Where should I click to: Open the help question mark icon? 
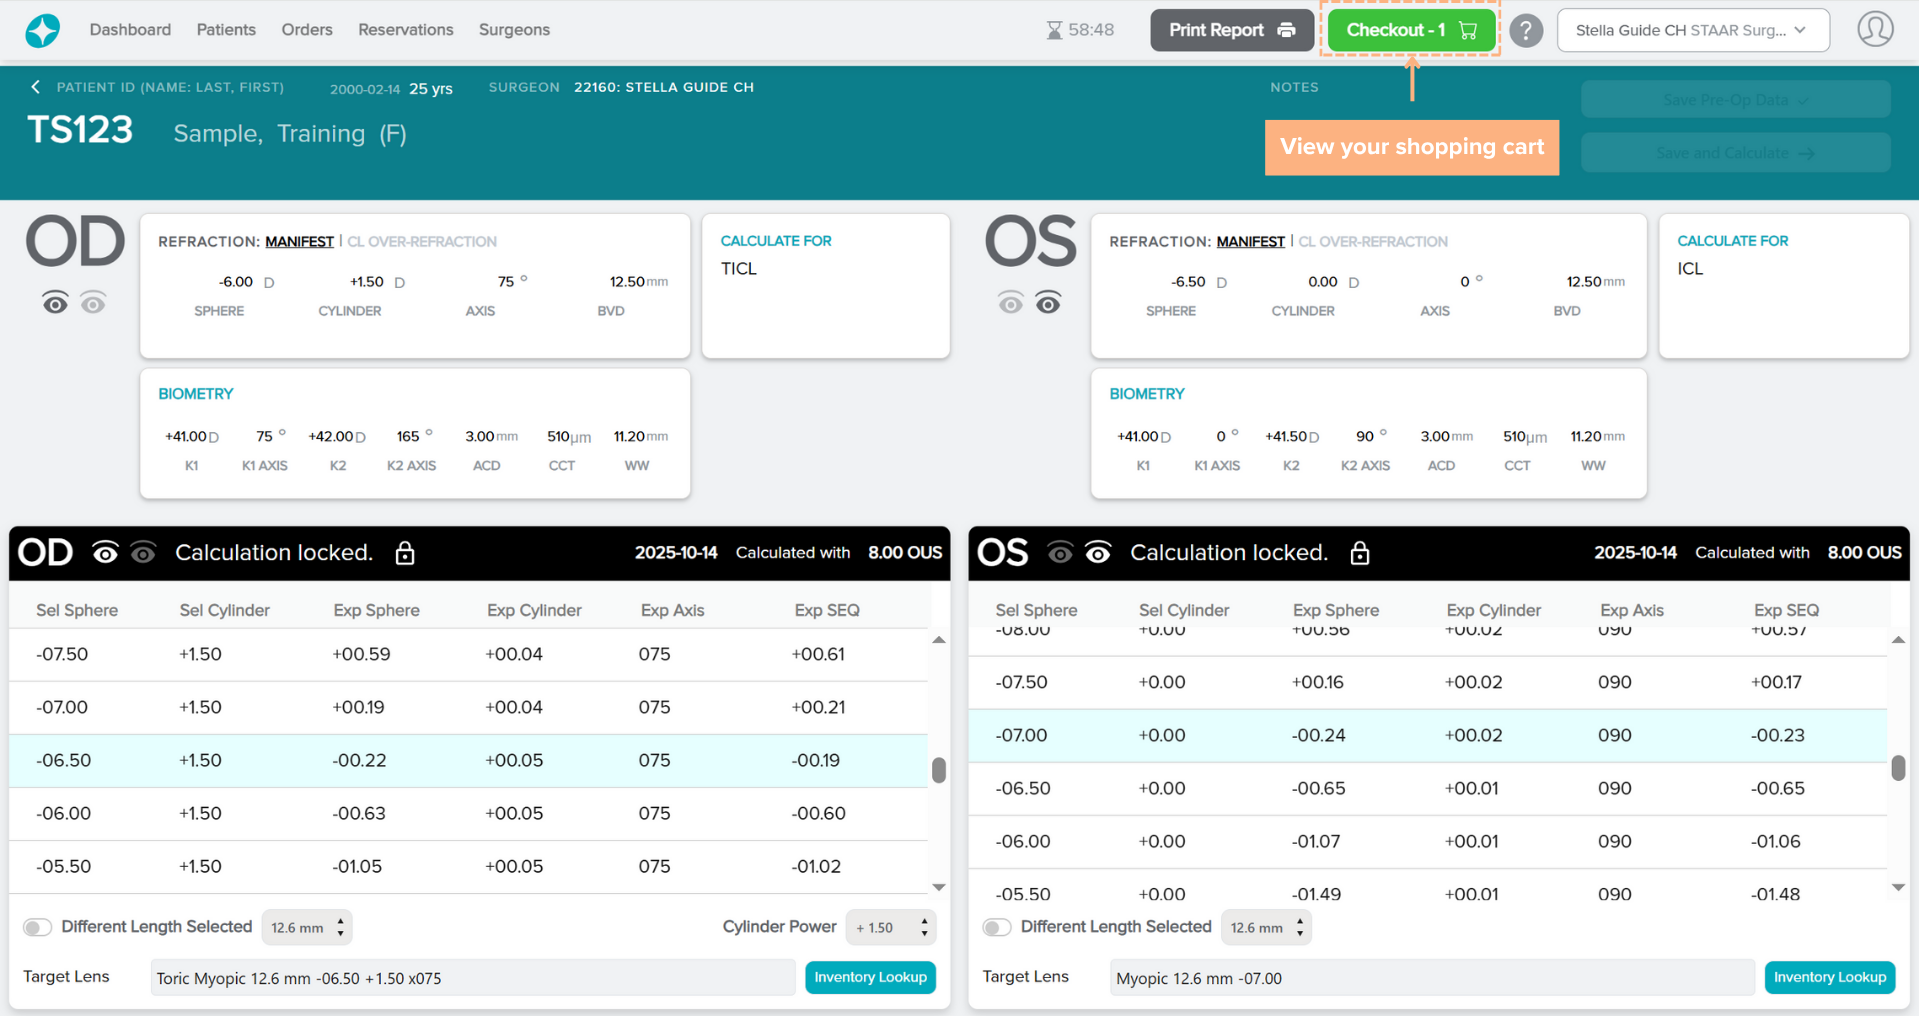coord(1525,31)
